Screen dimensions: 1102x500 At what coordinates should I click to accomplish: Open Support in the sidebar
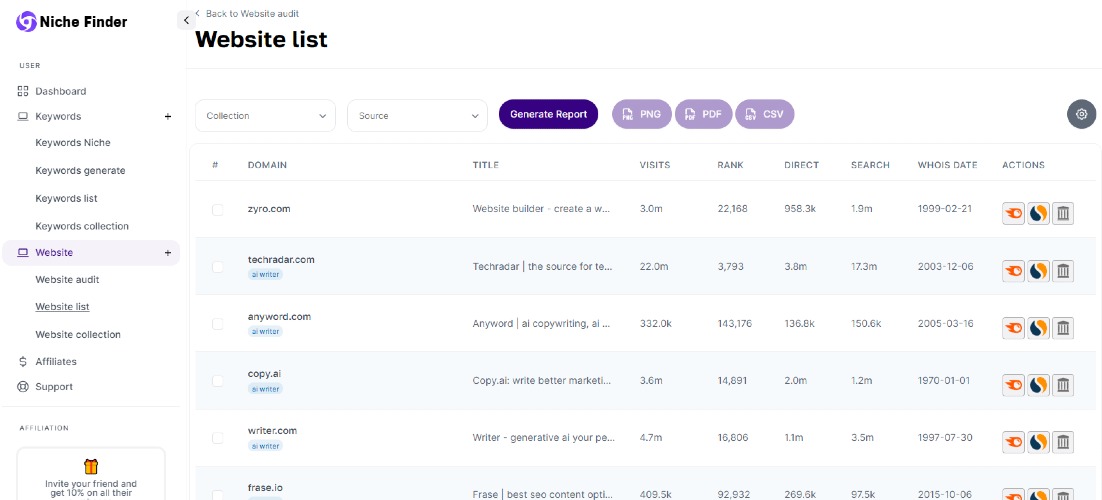point(54,387)
